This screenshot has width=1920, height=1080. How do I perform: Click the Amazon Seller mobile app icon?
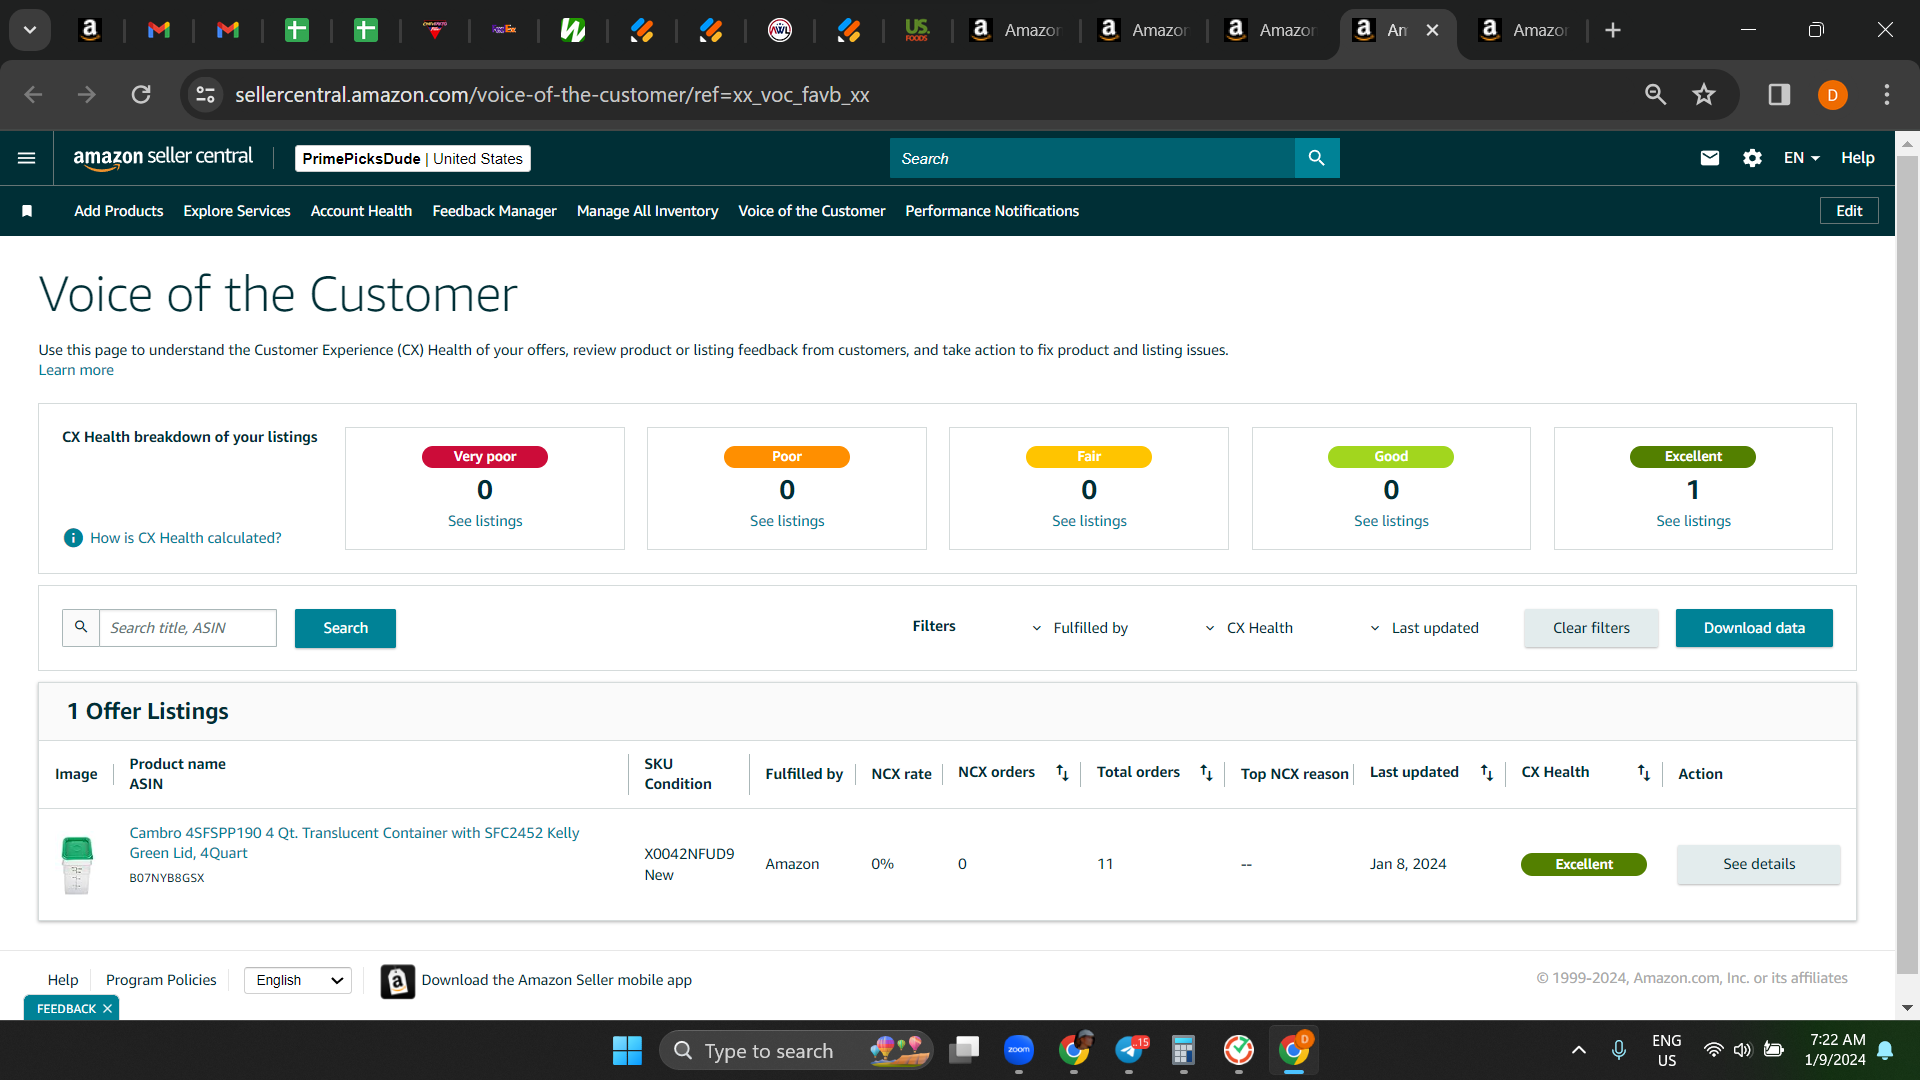397,981
